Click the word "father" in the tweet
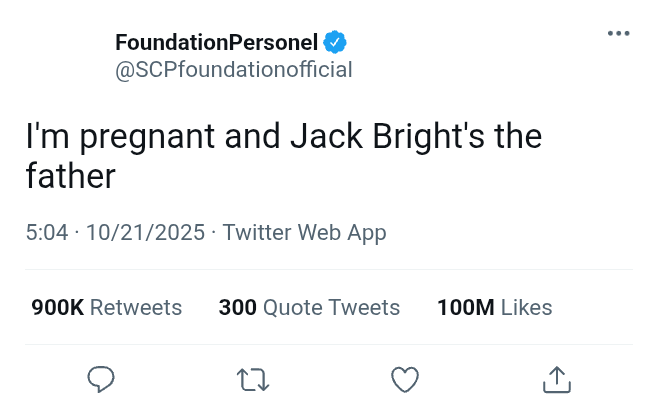Viewport: 658px width, 415px height. 71,177
